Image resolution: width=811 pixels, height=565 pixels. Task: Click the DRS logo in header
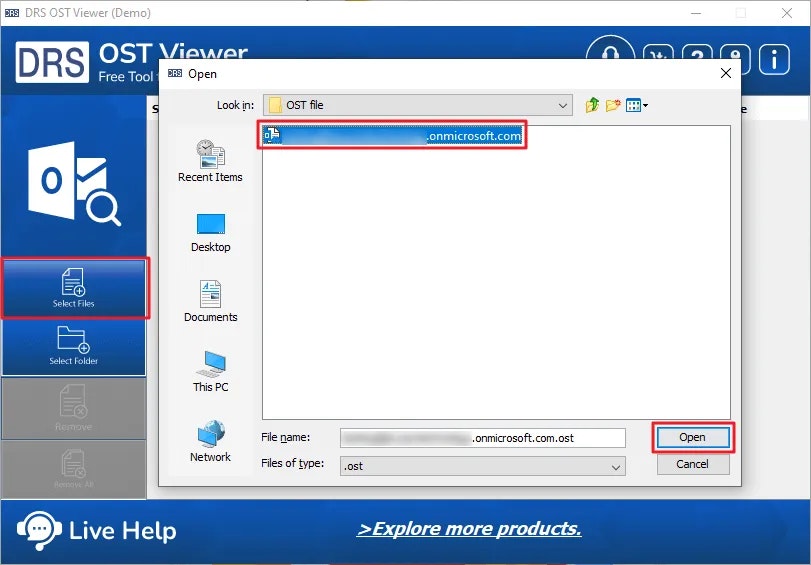(52, 62)
